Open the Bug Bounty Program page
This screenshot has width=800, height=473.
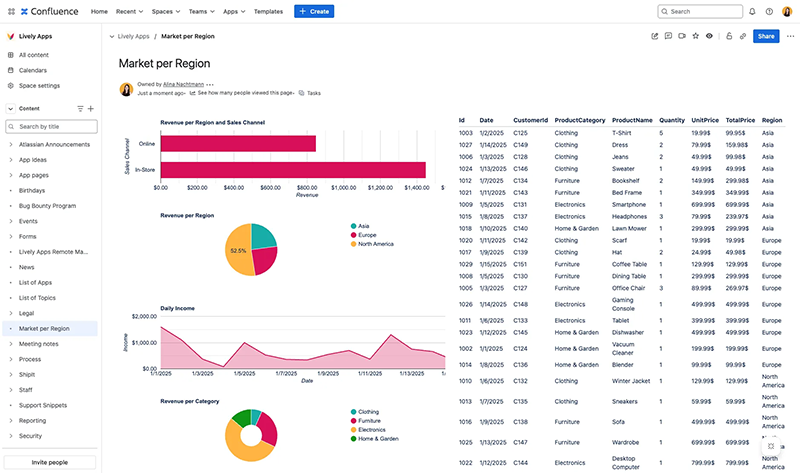(47, 206)
